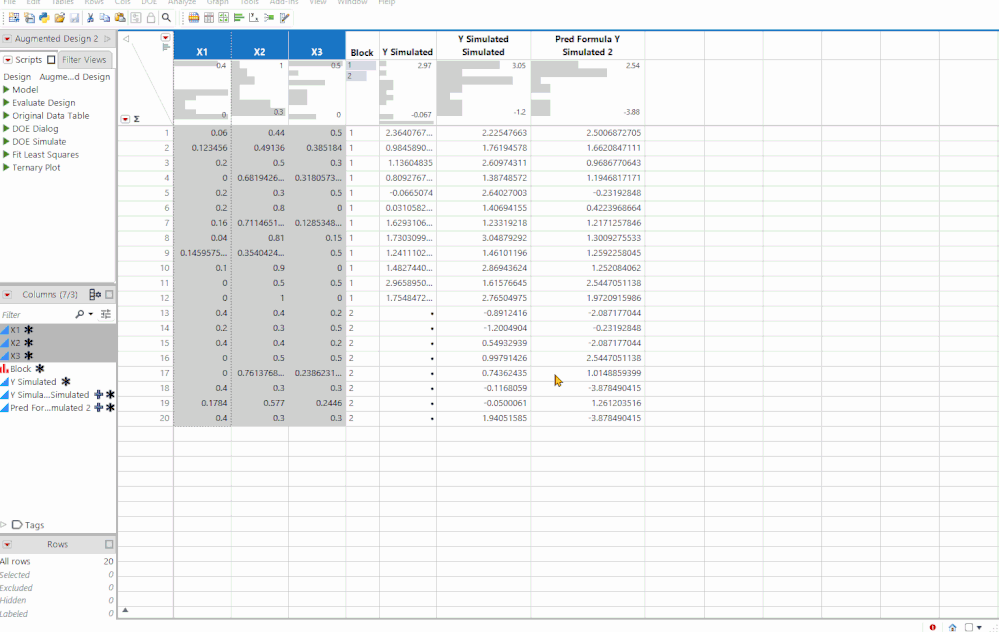Open the Rows panel red triangle menu
Image resolution: width=999 pixels, height=632 pixels.
pos(7,544)
